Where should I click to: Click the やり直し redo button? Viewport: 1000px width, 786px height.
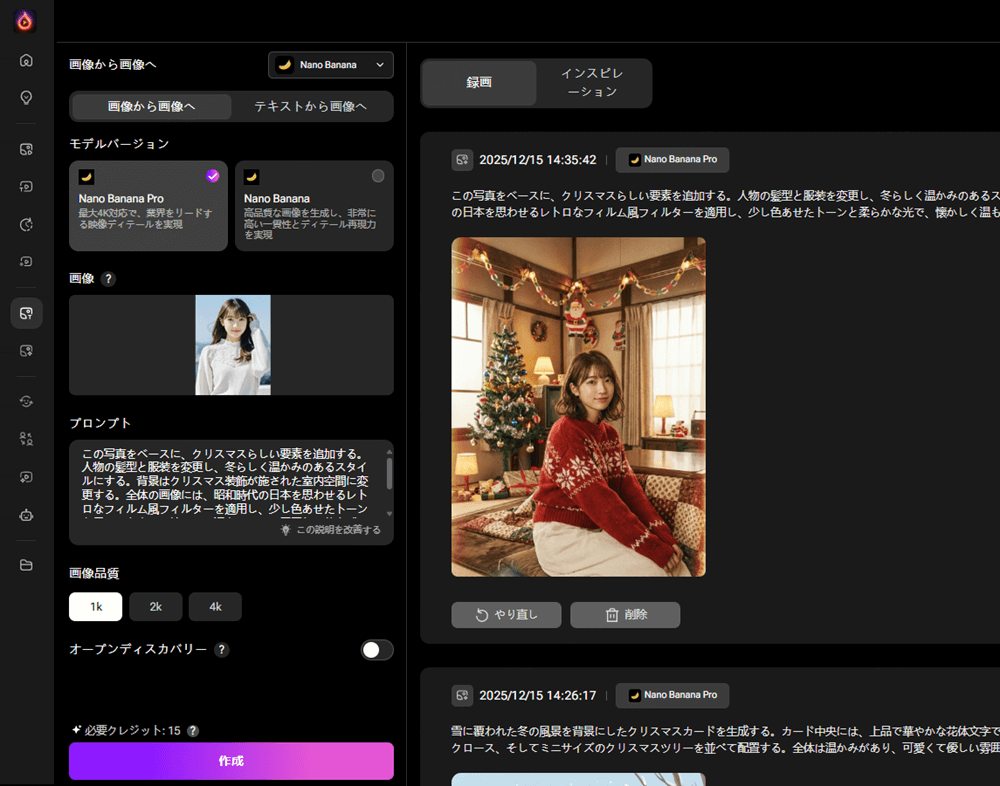505,615
